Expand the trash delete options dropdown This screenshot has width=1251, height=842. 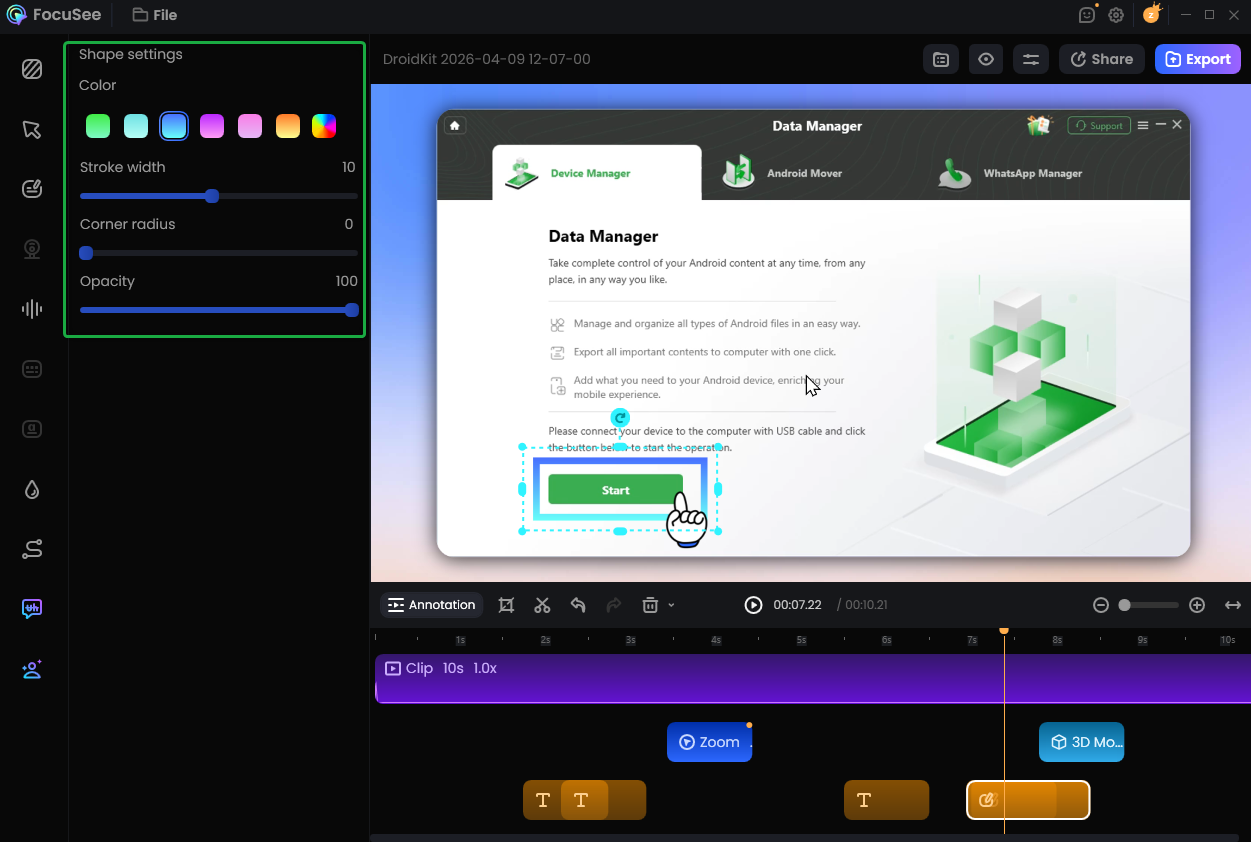pyautogui.click(x=669, y=605)
